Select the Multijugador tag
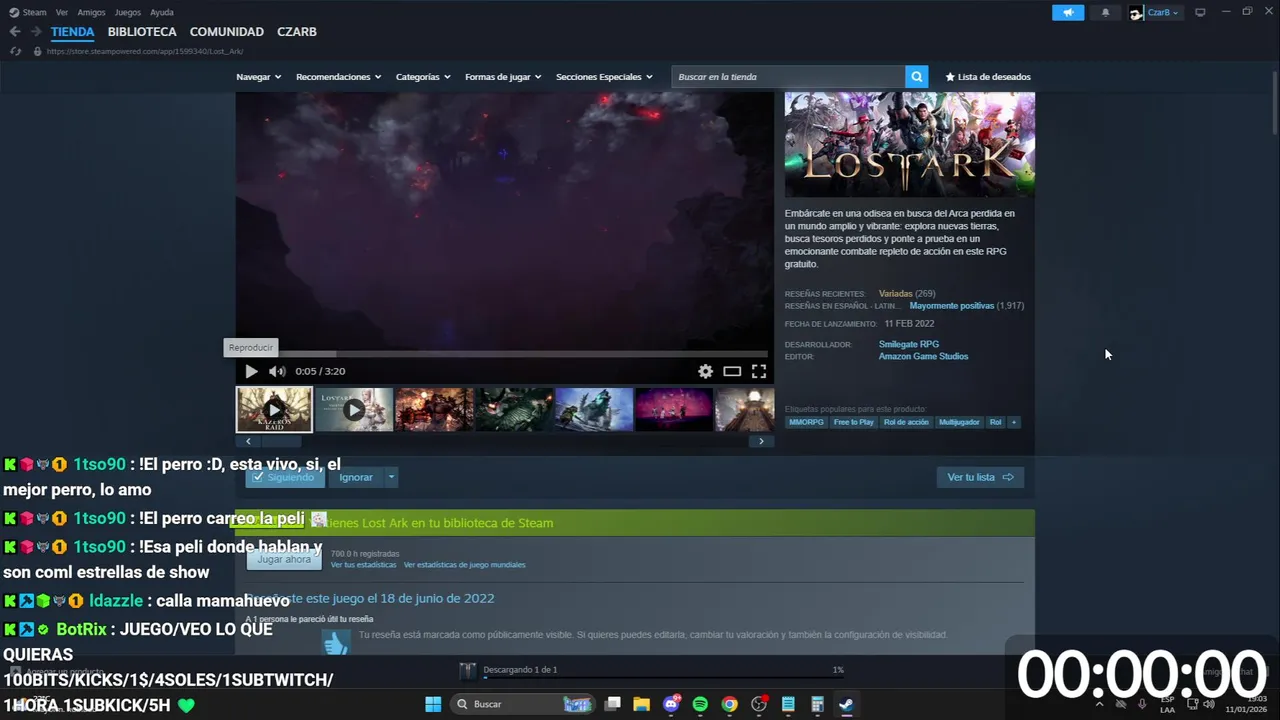The width and height of the screenshot is (1280, 720). pyautogui.click(x=959, y=422)
